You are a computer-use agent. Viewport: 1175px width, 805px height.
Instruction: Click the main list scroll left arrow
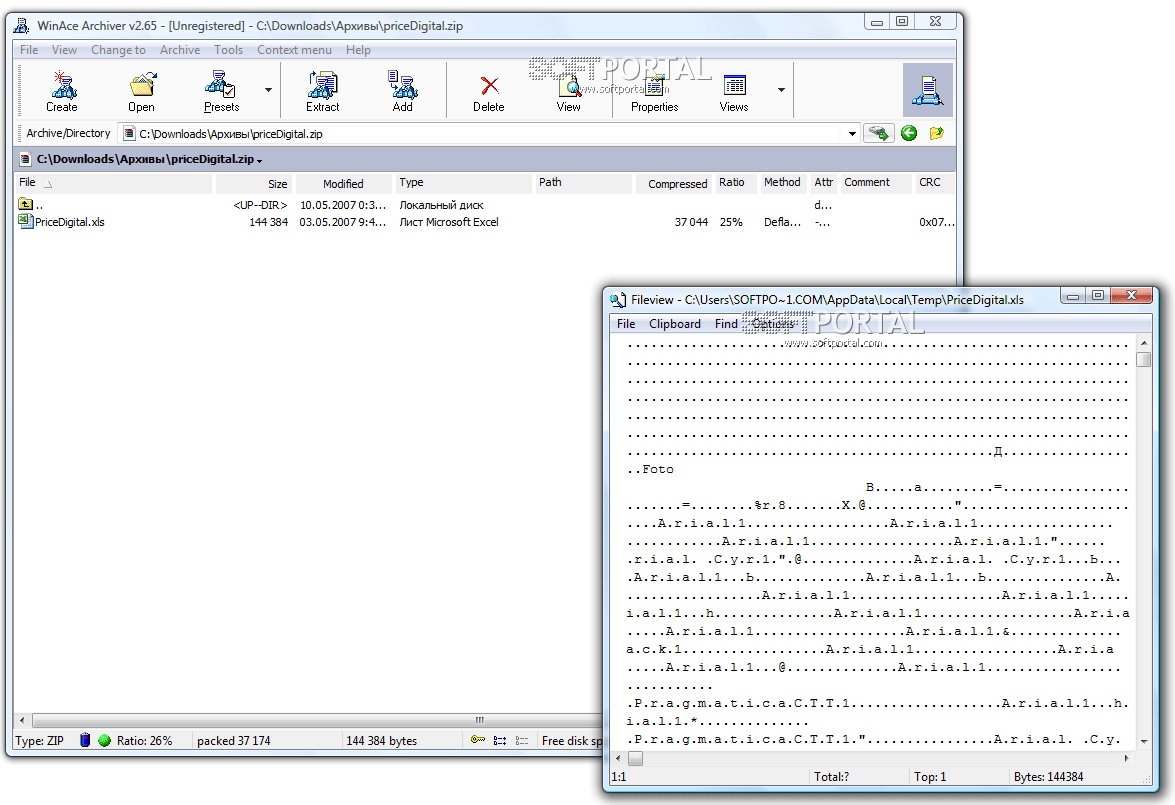(x=22, y=720)
